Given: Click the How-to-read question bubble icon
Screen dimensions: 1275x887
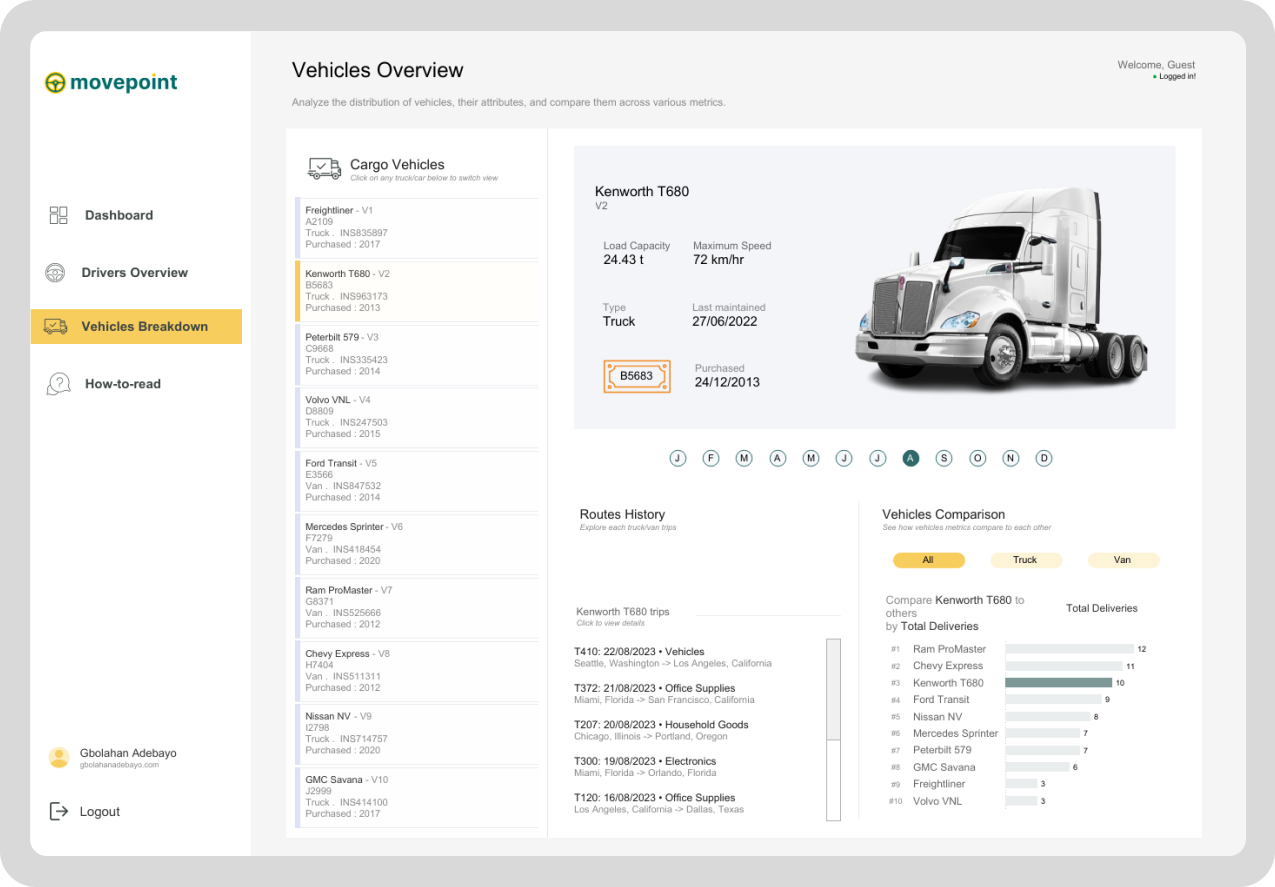Looking at the screenshot, I should tap(58, 384).
